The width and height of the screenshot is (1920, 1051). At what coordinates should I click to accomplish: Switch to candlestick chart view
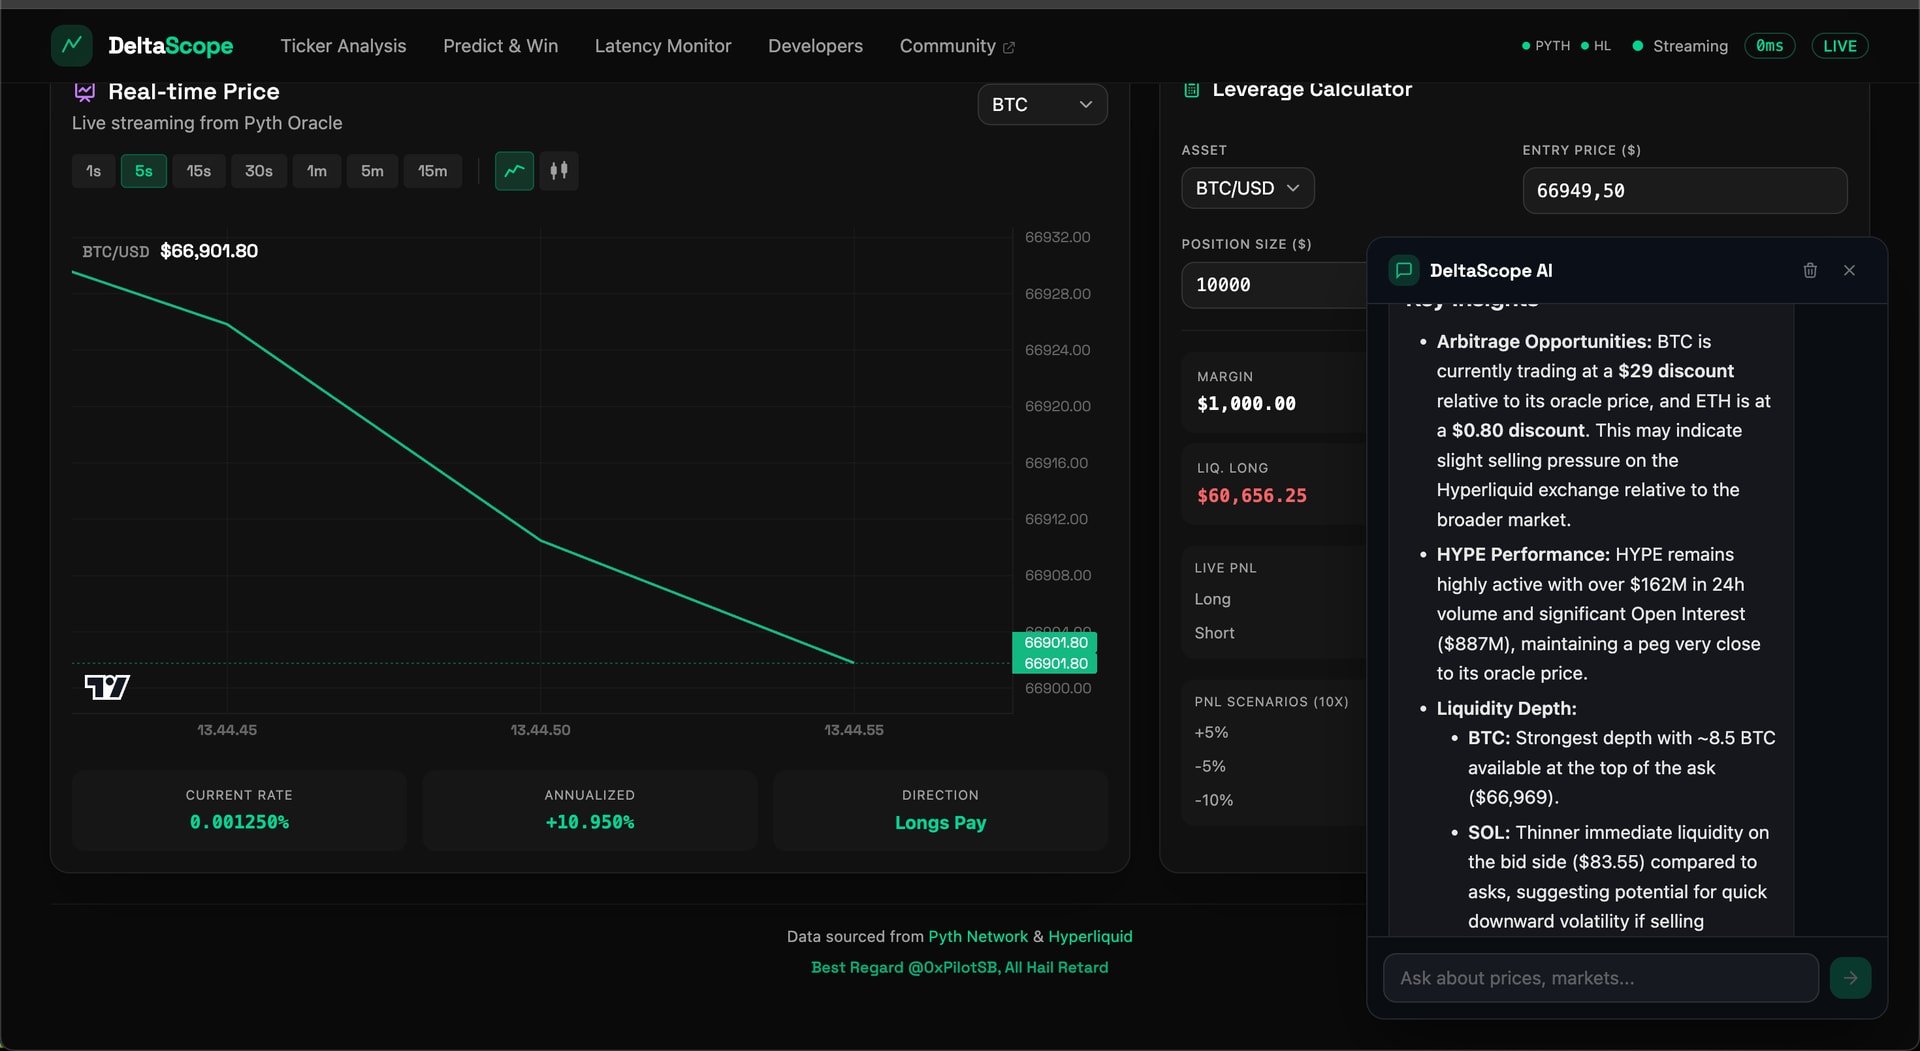[559, 171]
